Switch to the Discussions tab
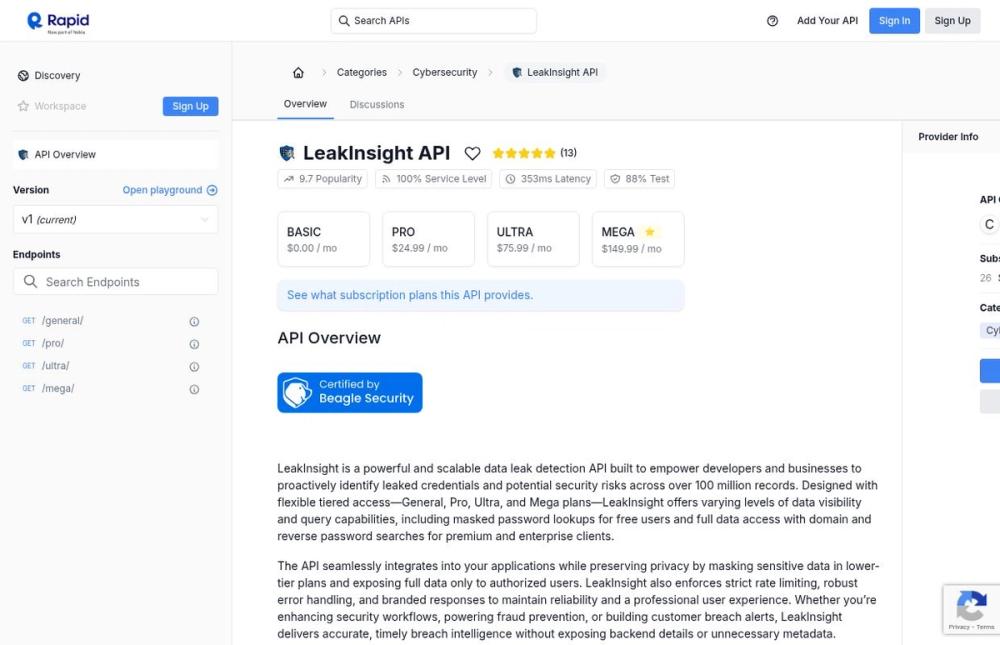This screenshot has width=1000, height=645. pyautogui.click(x=376, y=105)
